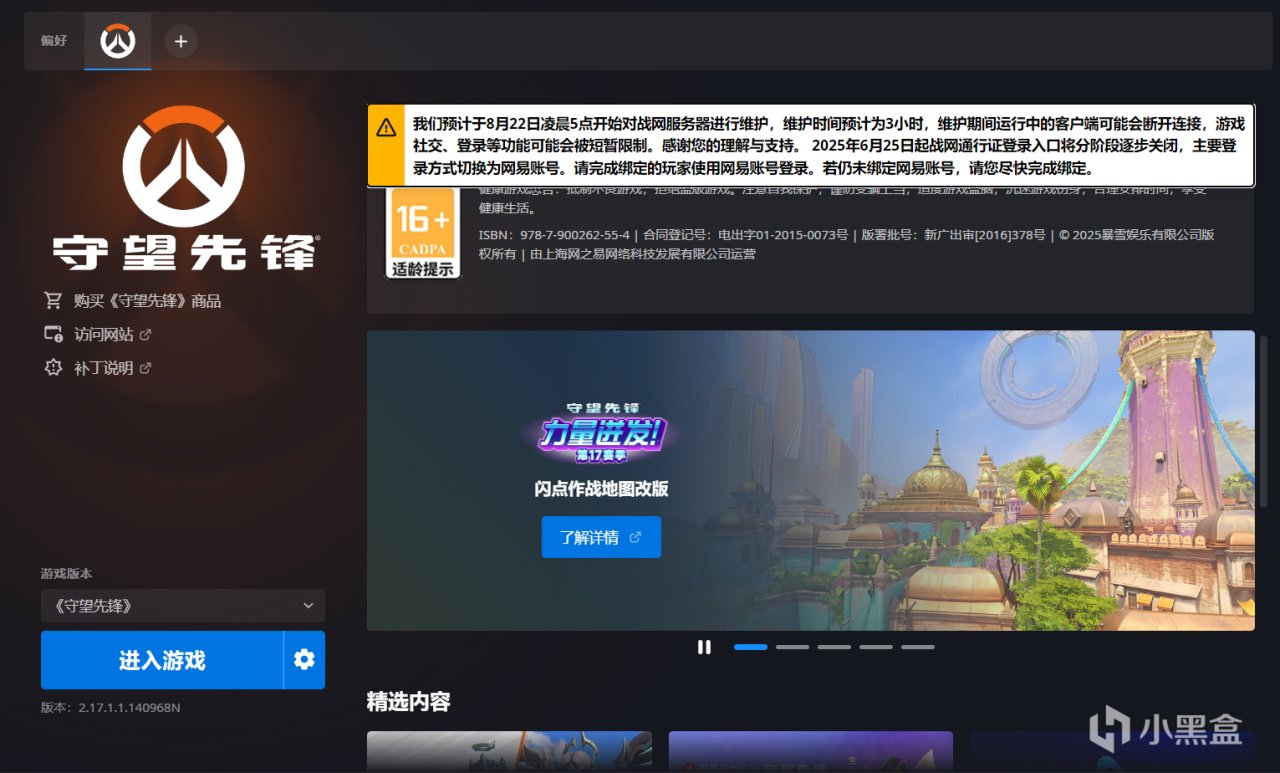
Task: Open 购买《守望先锋》商品 link
Action: click(147, 300)
